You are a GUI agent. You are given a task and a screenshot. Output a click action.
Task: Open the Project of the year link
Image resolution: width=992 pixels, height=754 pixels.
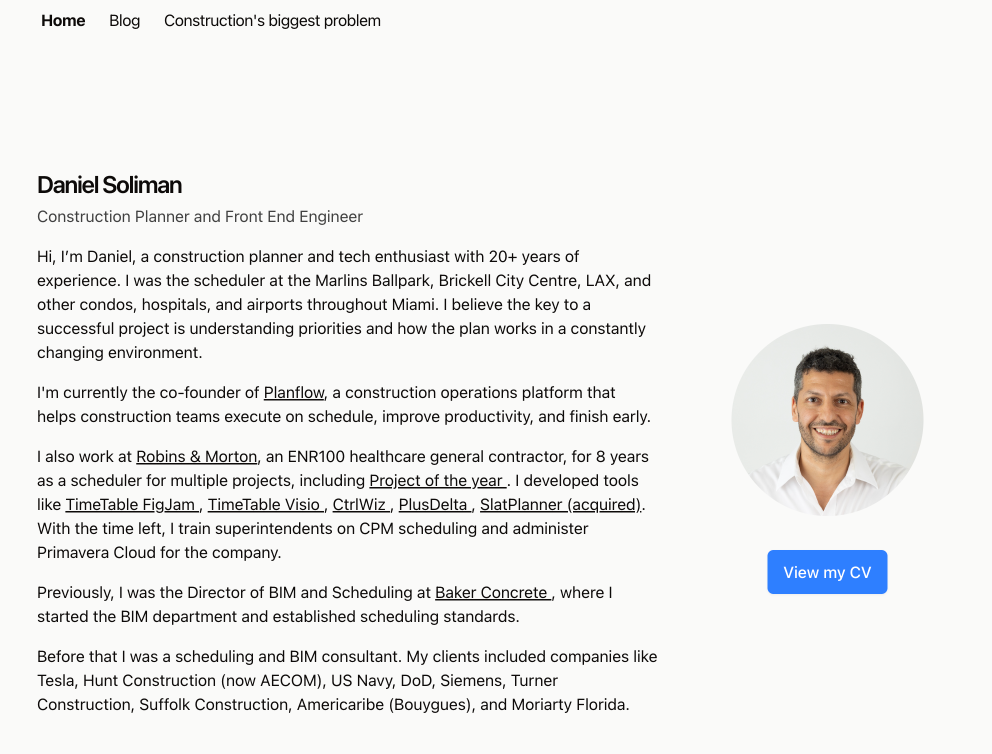438,481
